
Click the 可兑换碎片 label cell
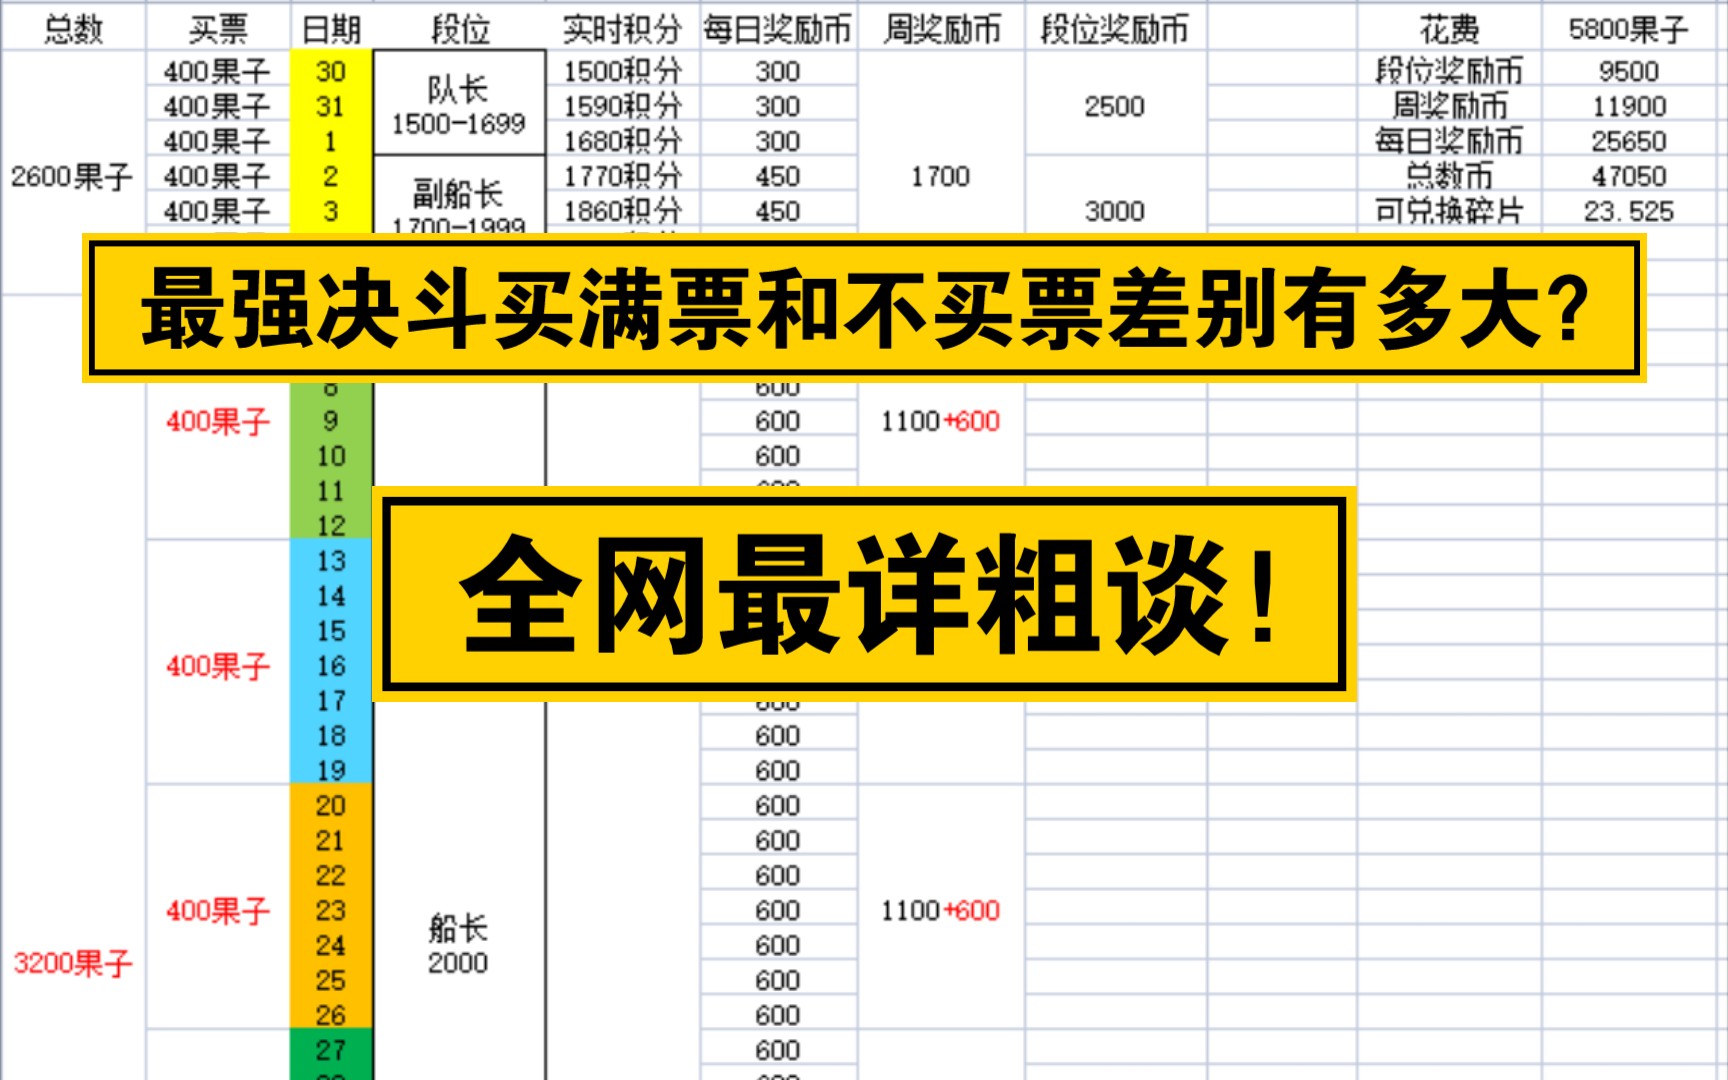click(1449, 211)
